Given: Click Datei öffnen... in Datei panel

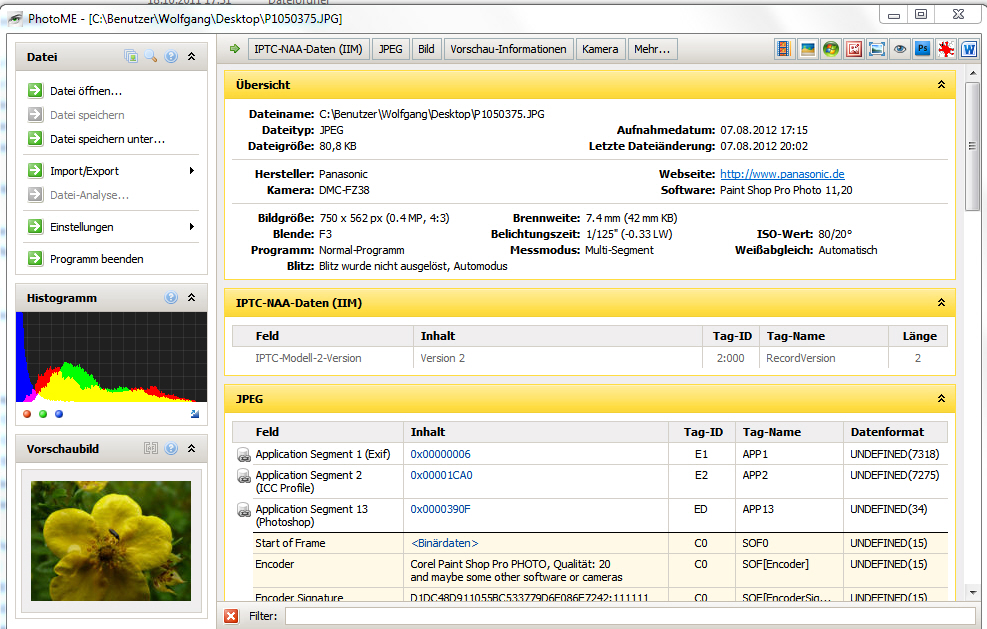Looking at the screenshot, I should (86, 91).
